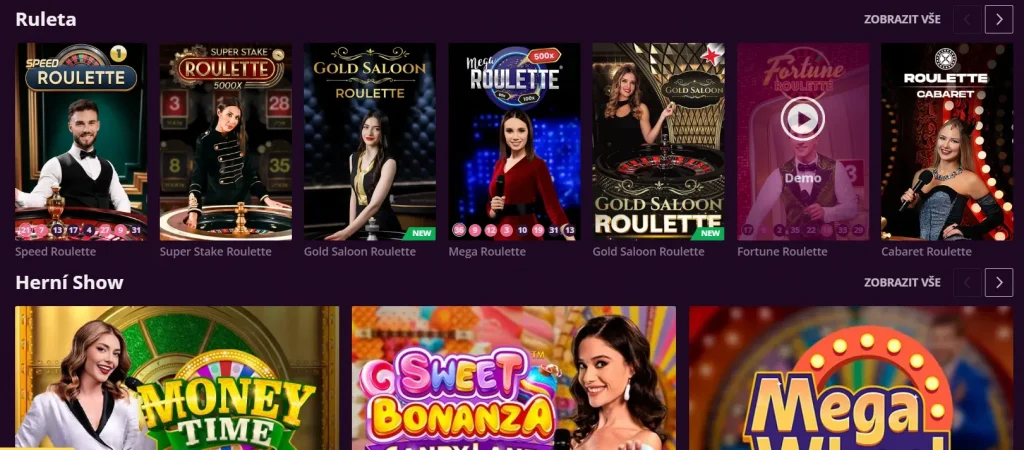Viewport: 1024px width, 450px height.
Task: Show next Herní Show games arrow
Action: point(999,282)
